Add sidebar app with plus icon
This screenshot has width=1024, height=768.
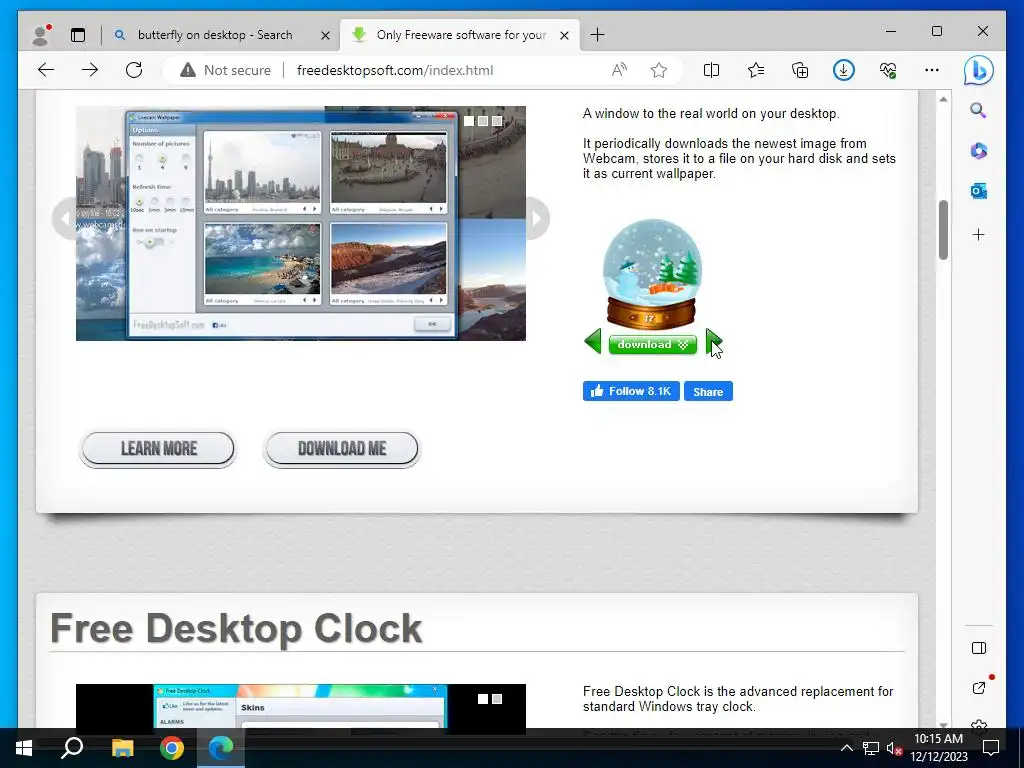tap(978, 234)
